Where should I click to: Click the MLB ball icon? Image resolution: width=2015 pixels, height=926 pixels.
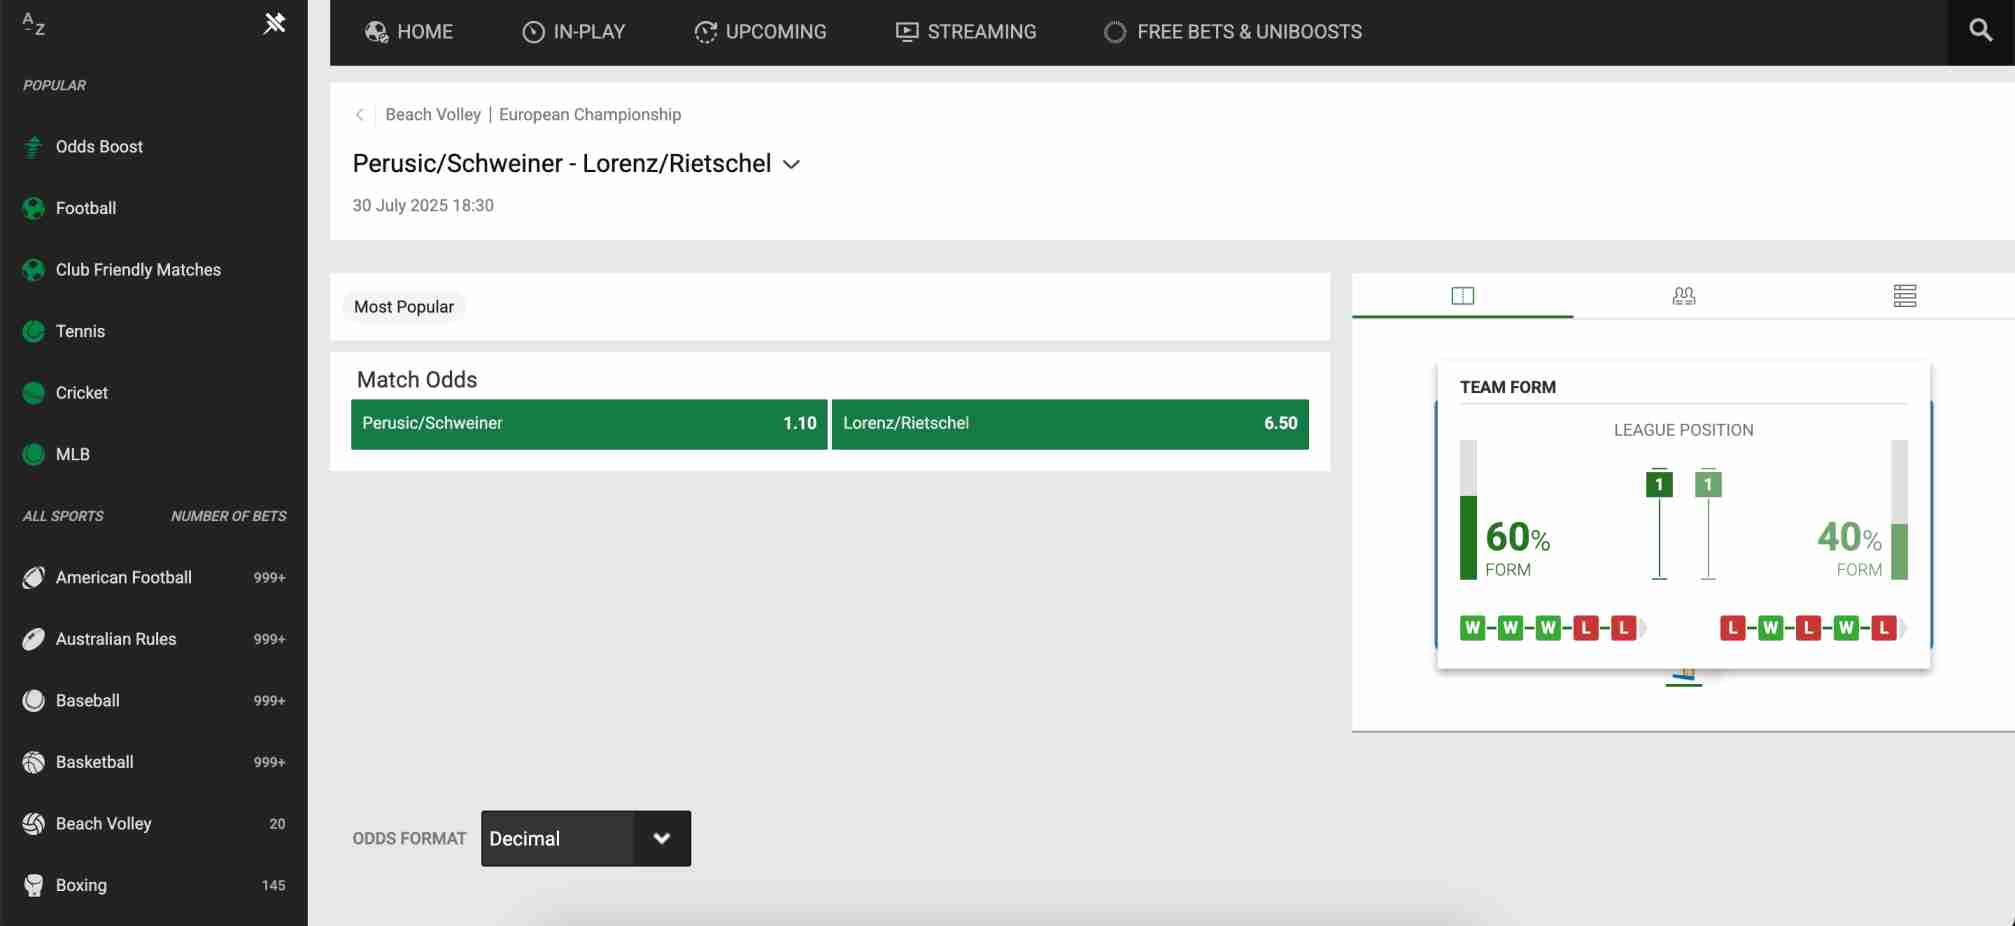click(x=33, y=454)
